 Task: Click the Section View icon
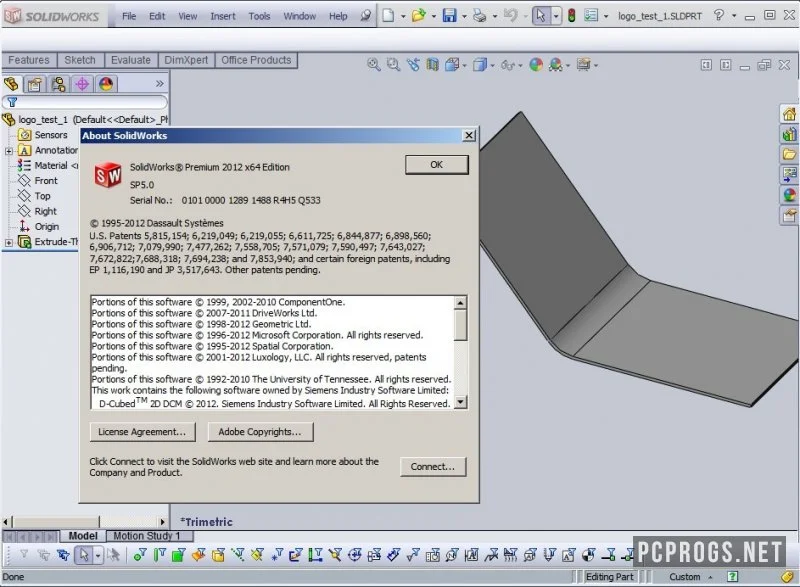click(433, 65)
